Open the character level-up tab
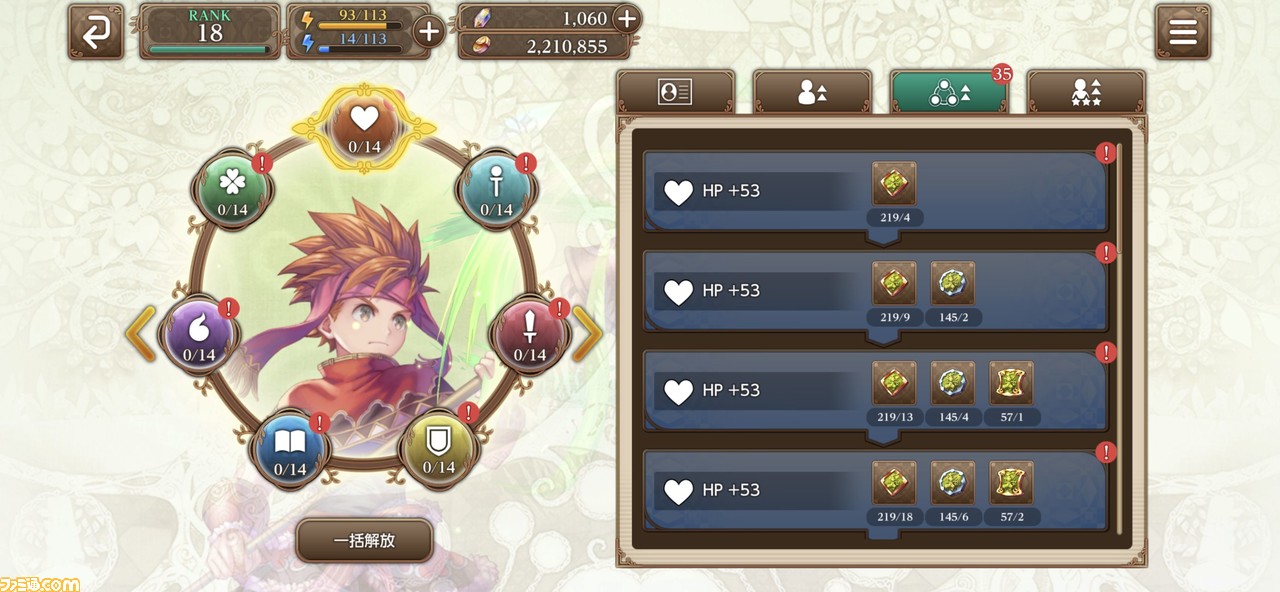1280x592 pixels. click(812, 92)
